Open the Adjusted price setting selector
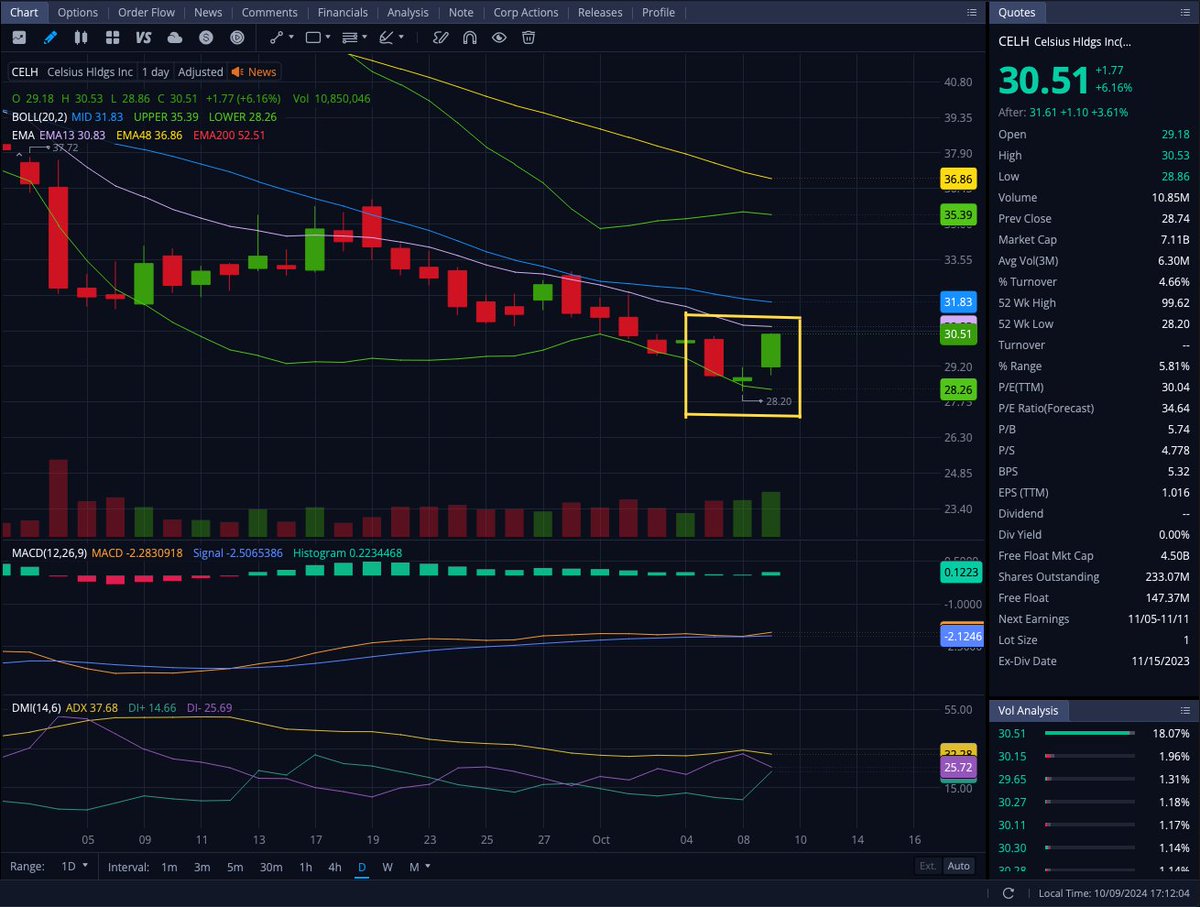This screenshot has height=907, width=1200. click(201, 72)
